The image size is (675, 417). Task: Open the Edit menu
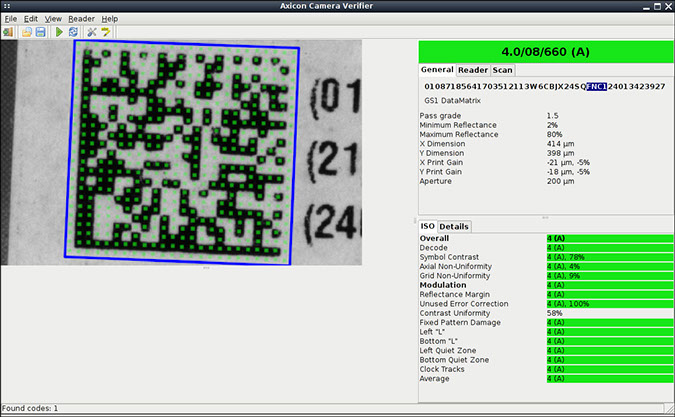tap(31, 19)
